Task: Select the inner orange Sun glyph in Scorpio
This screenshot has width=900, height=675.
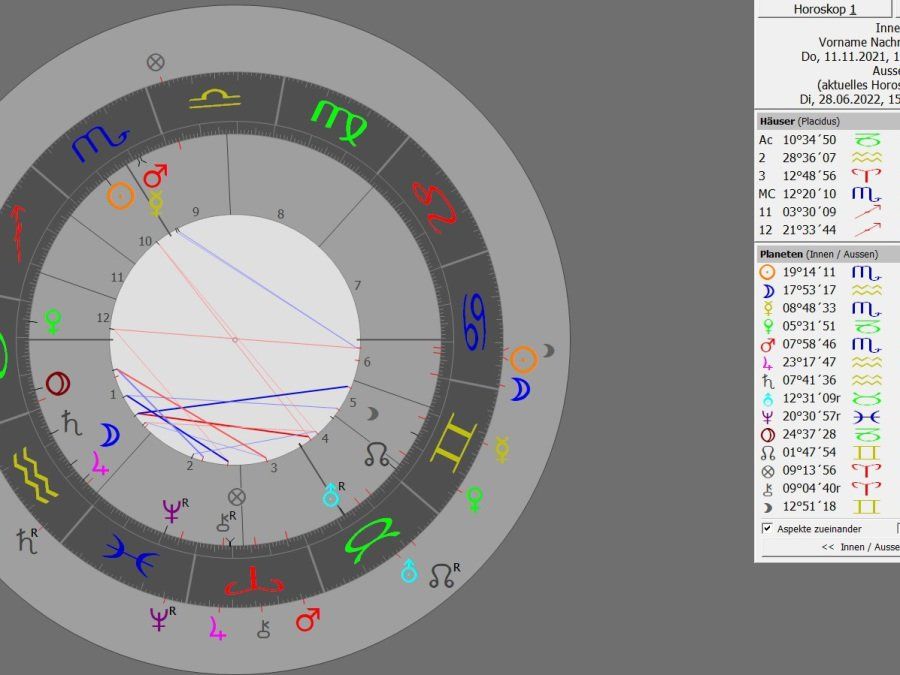Action: point(121,196)
